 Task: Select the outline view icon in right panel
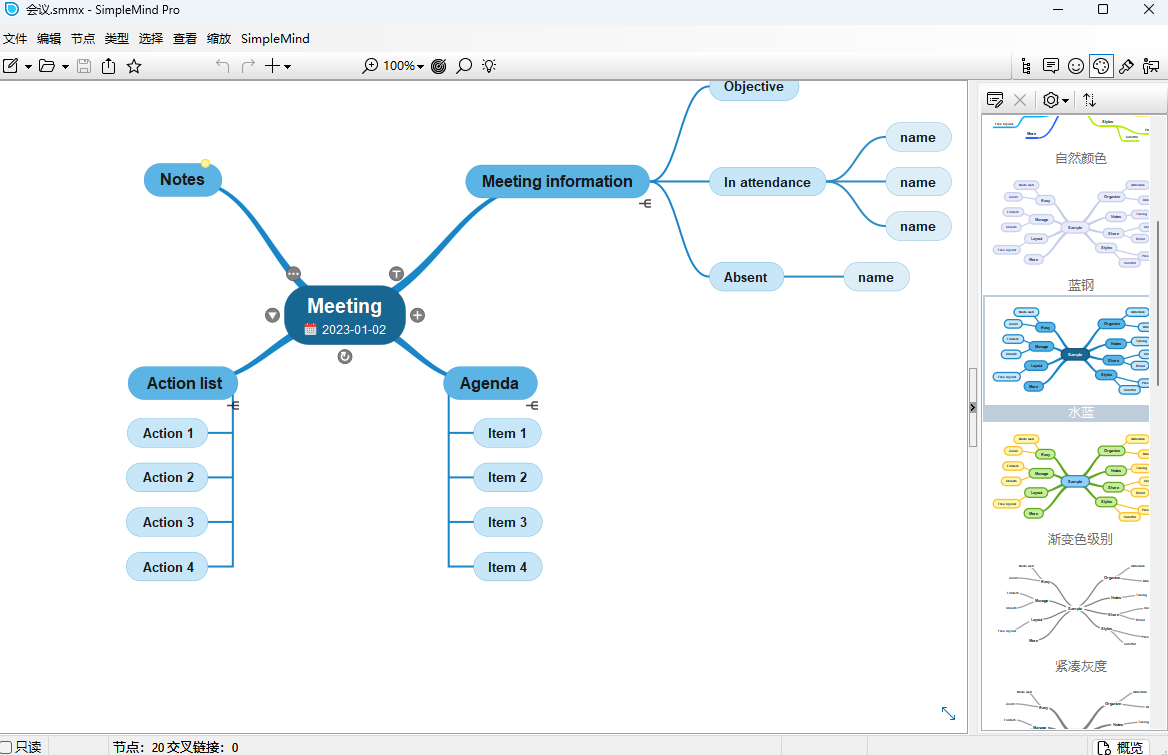coord(1027,66)
